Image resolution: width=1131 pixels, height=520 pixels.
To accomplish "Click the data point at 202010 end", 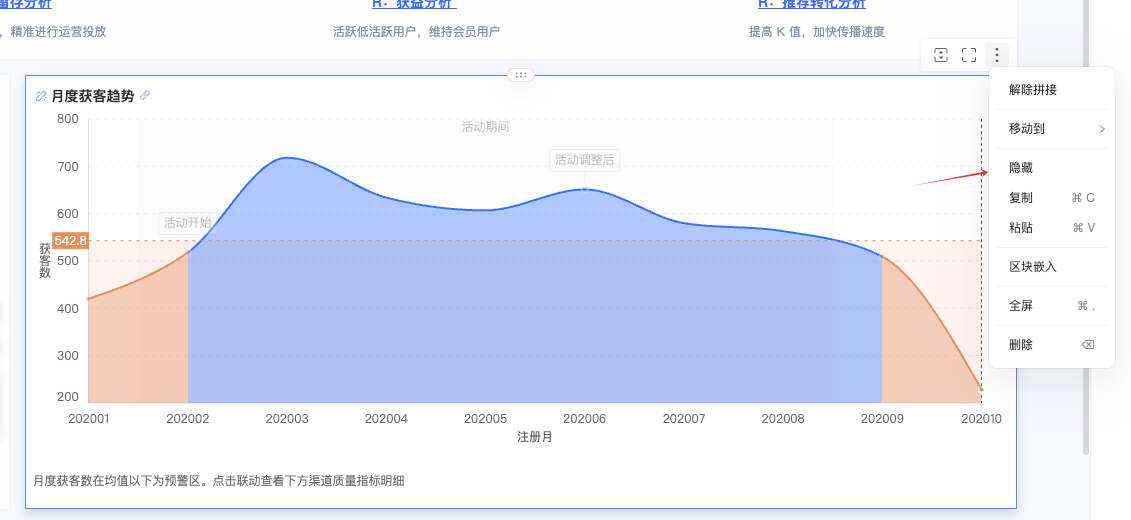I will [980, 390].
